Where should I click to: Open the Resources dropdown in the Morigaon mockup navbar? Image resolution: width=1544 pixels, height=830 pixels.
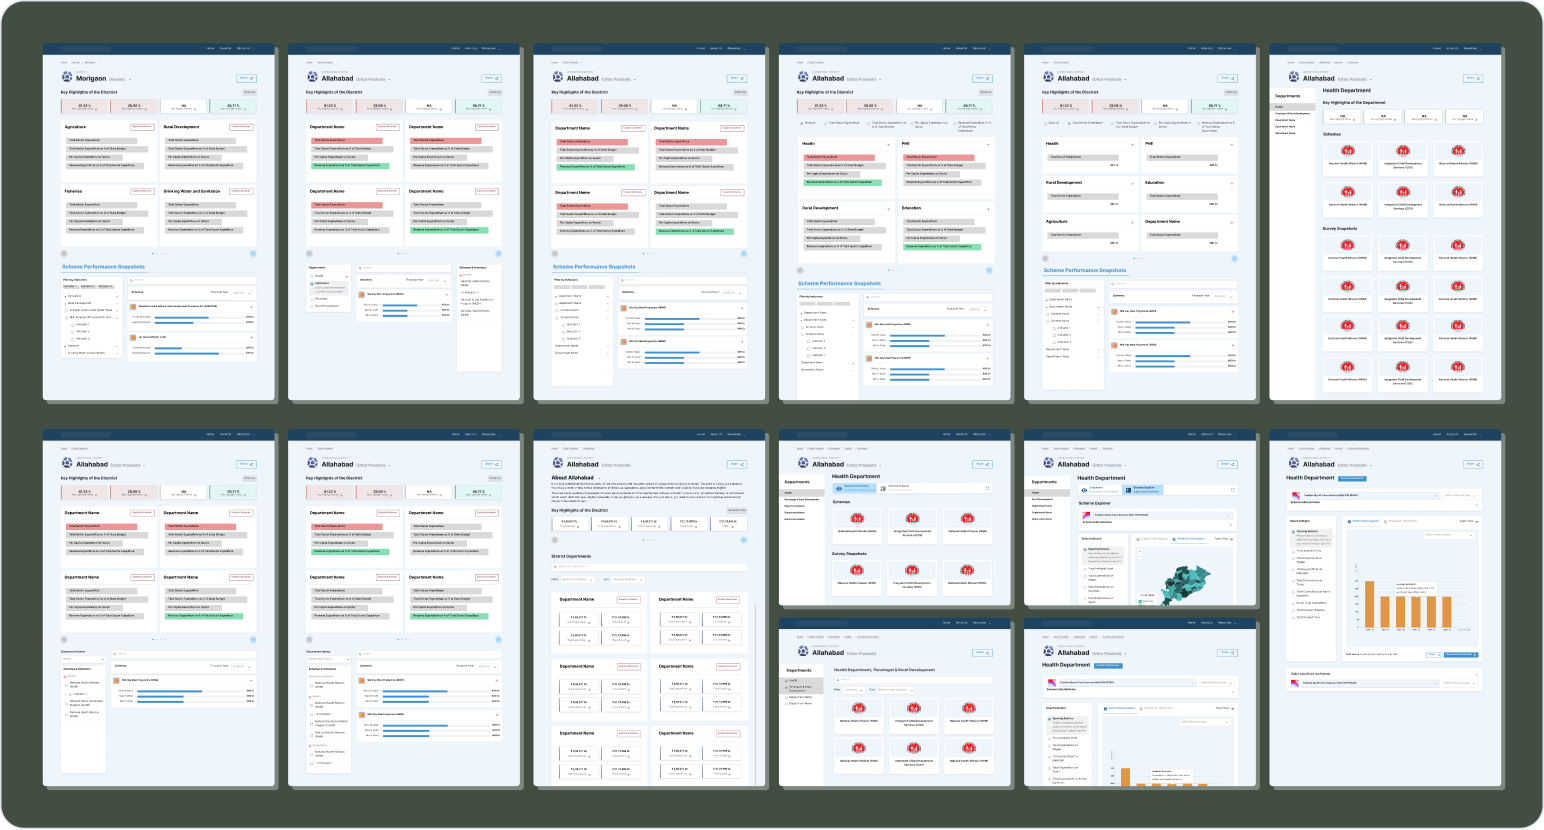click(244, 47)
